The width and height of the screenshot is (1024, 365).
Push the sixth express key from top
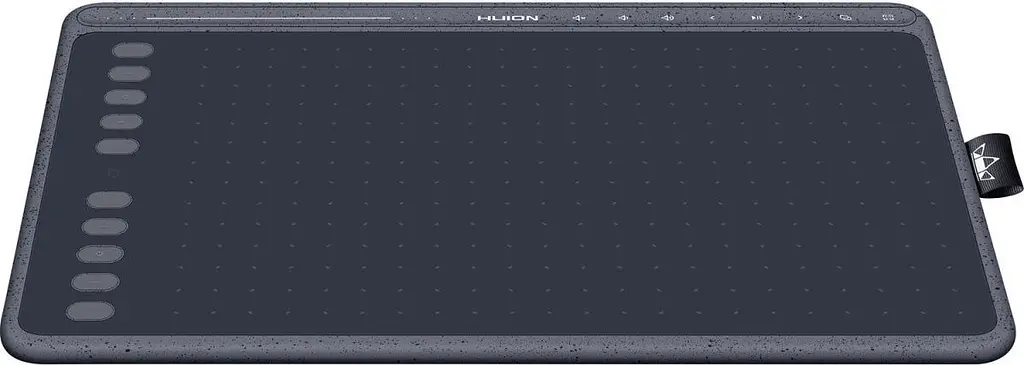point(109,200)
